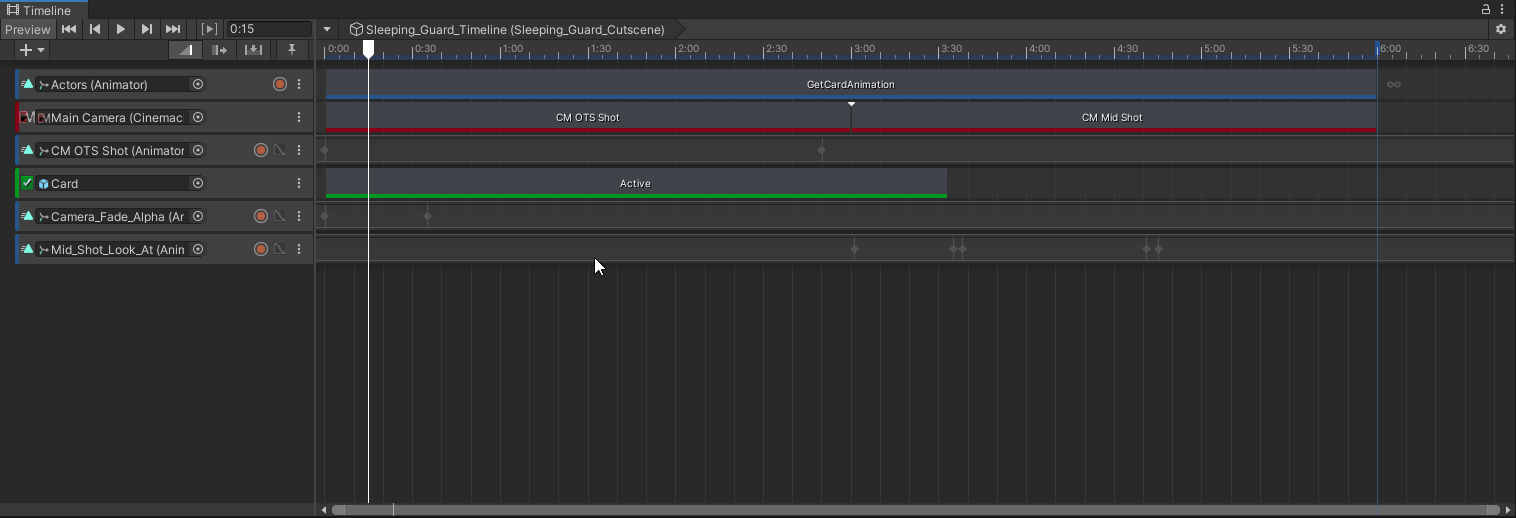The width and height of the screenshot is (1516, 518).
Task: Open the Camera_Fade_Alpha track options menu
Action: (x=299, y=216)
